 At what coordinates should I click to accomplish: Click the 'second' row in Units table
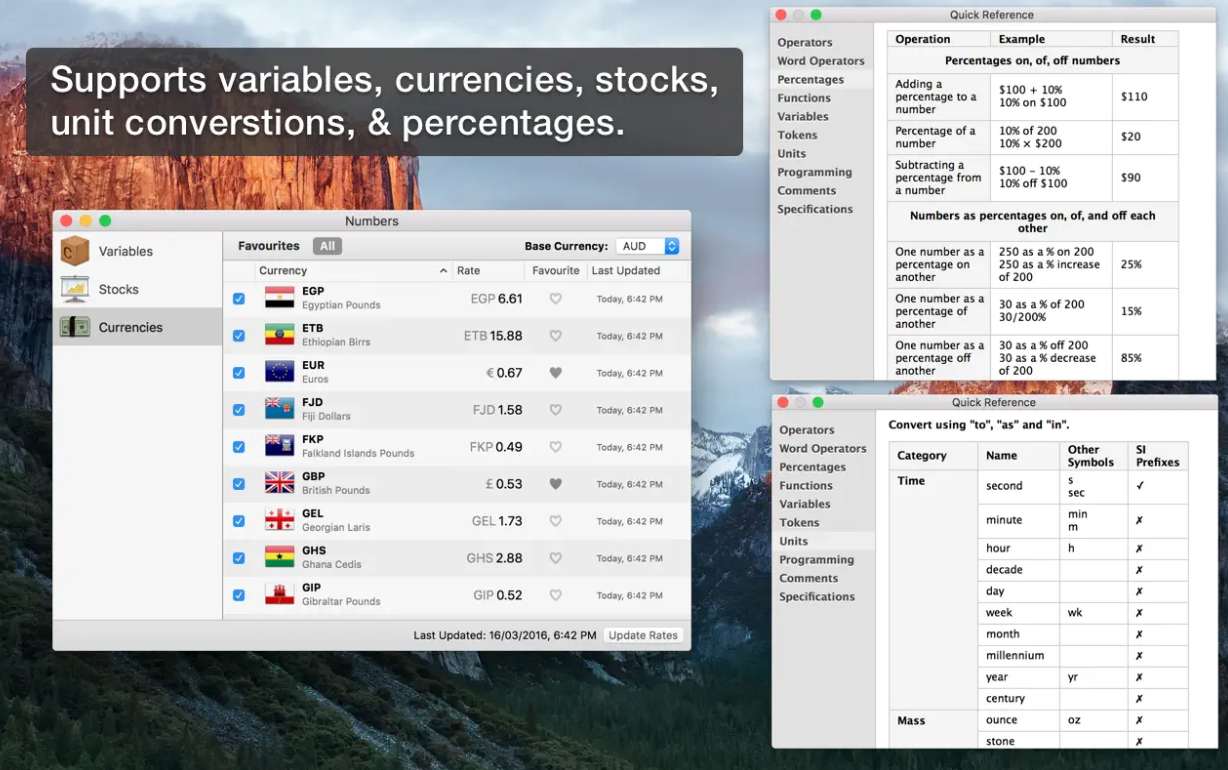[1083, 486]
